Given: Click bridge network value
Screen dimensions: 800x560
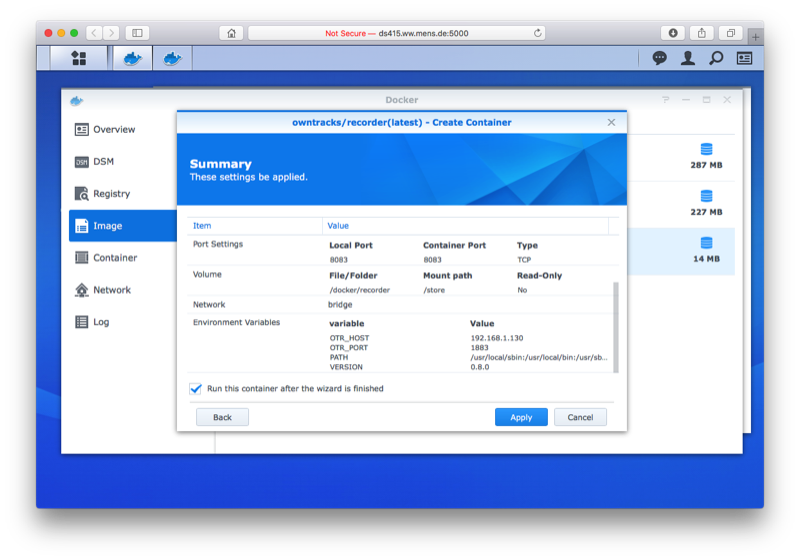Looking at the screenshot, I should pos(340,304).
